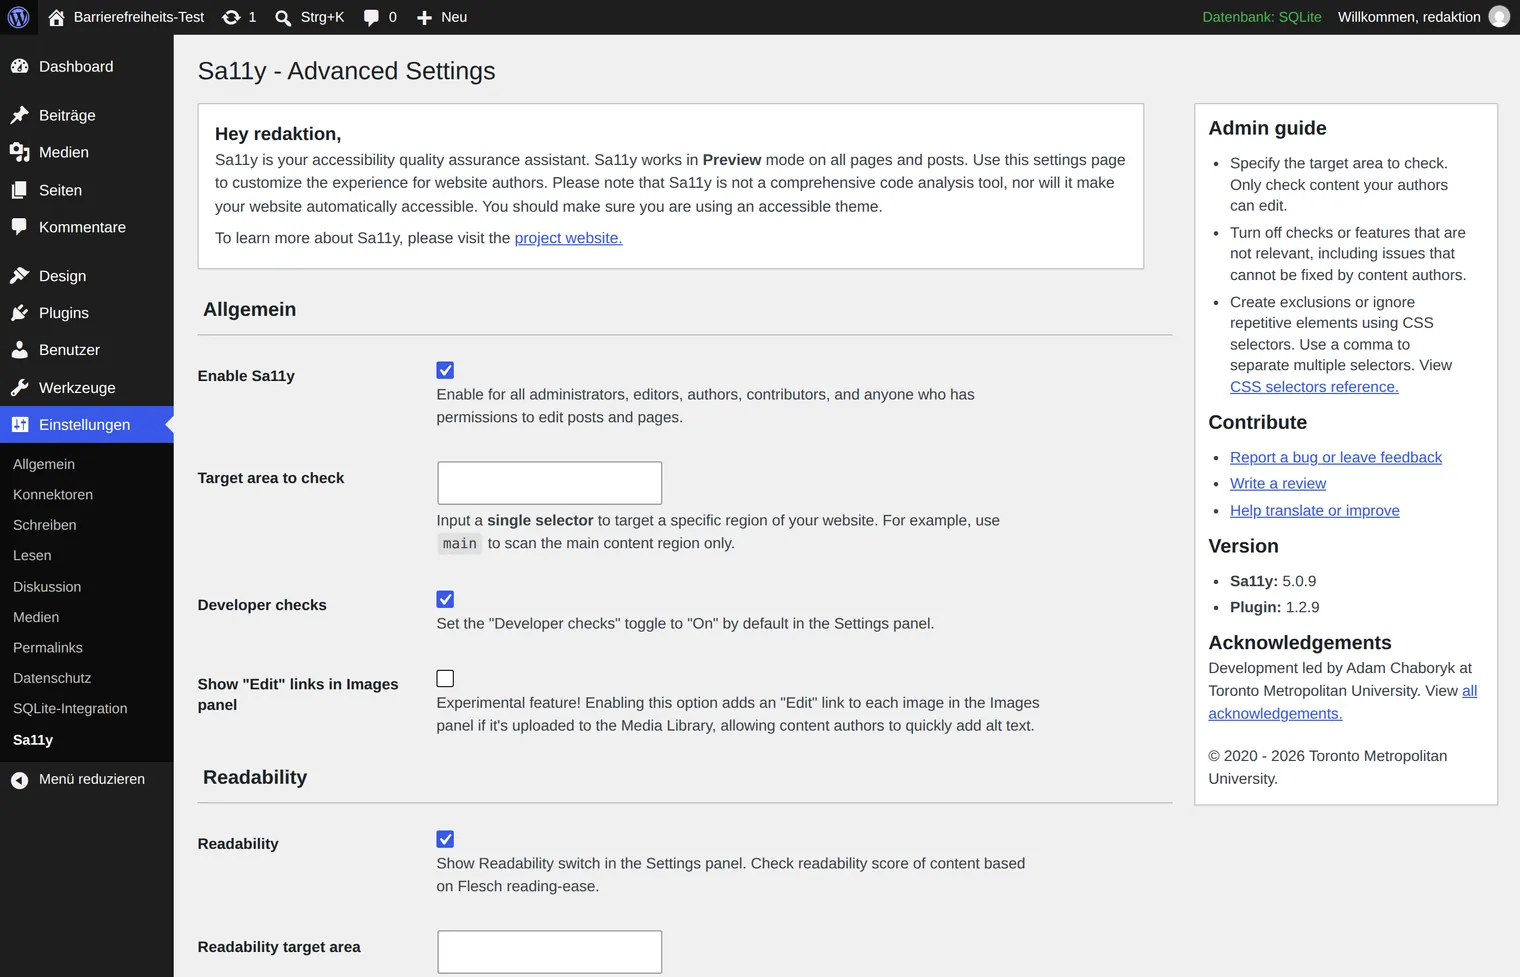Select the Sa11y settings submenu item

point(33,740)
